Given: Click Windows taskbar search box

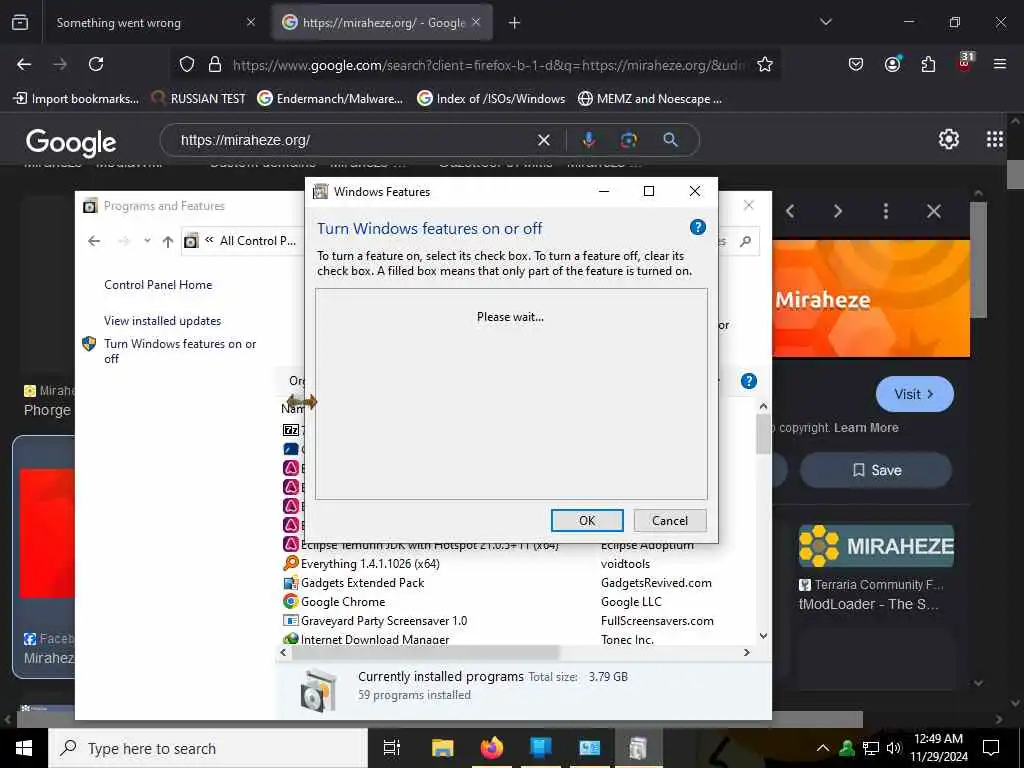Looking at the screenshot, I should 208,748.
